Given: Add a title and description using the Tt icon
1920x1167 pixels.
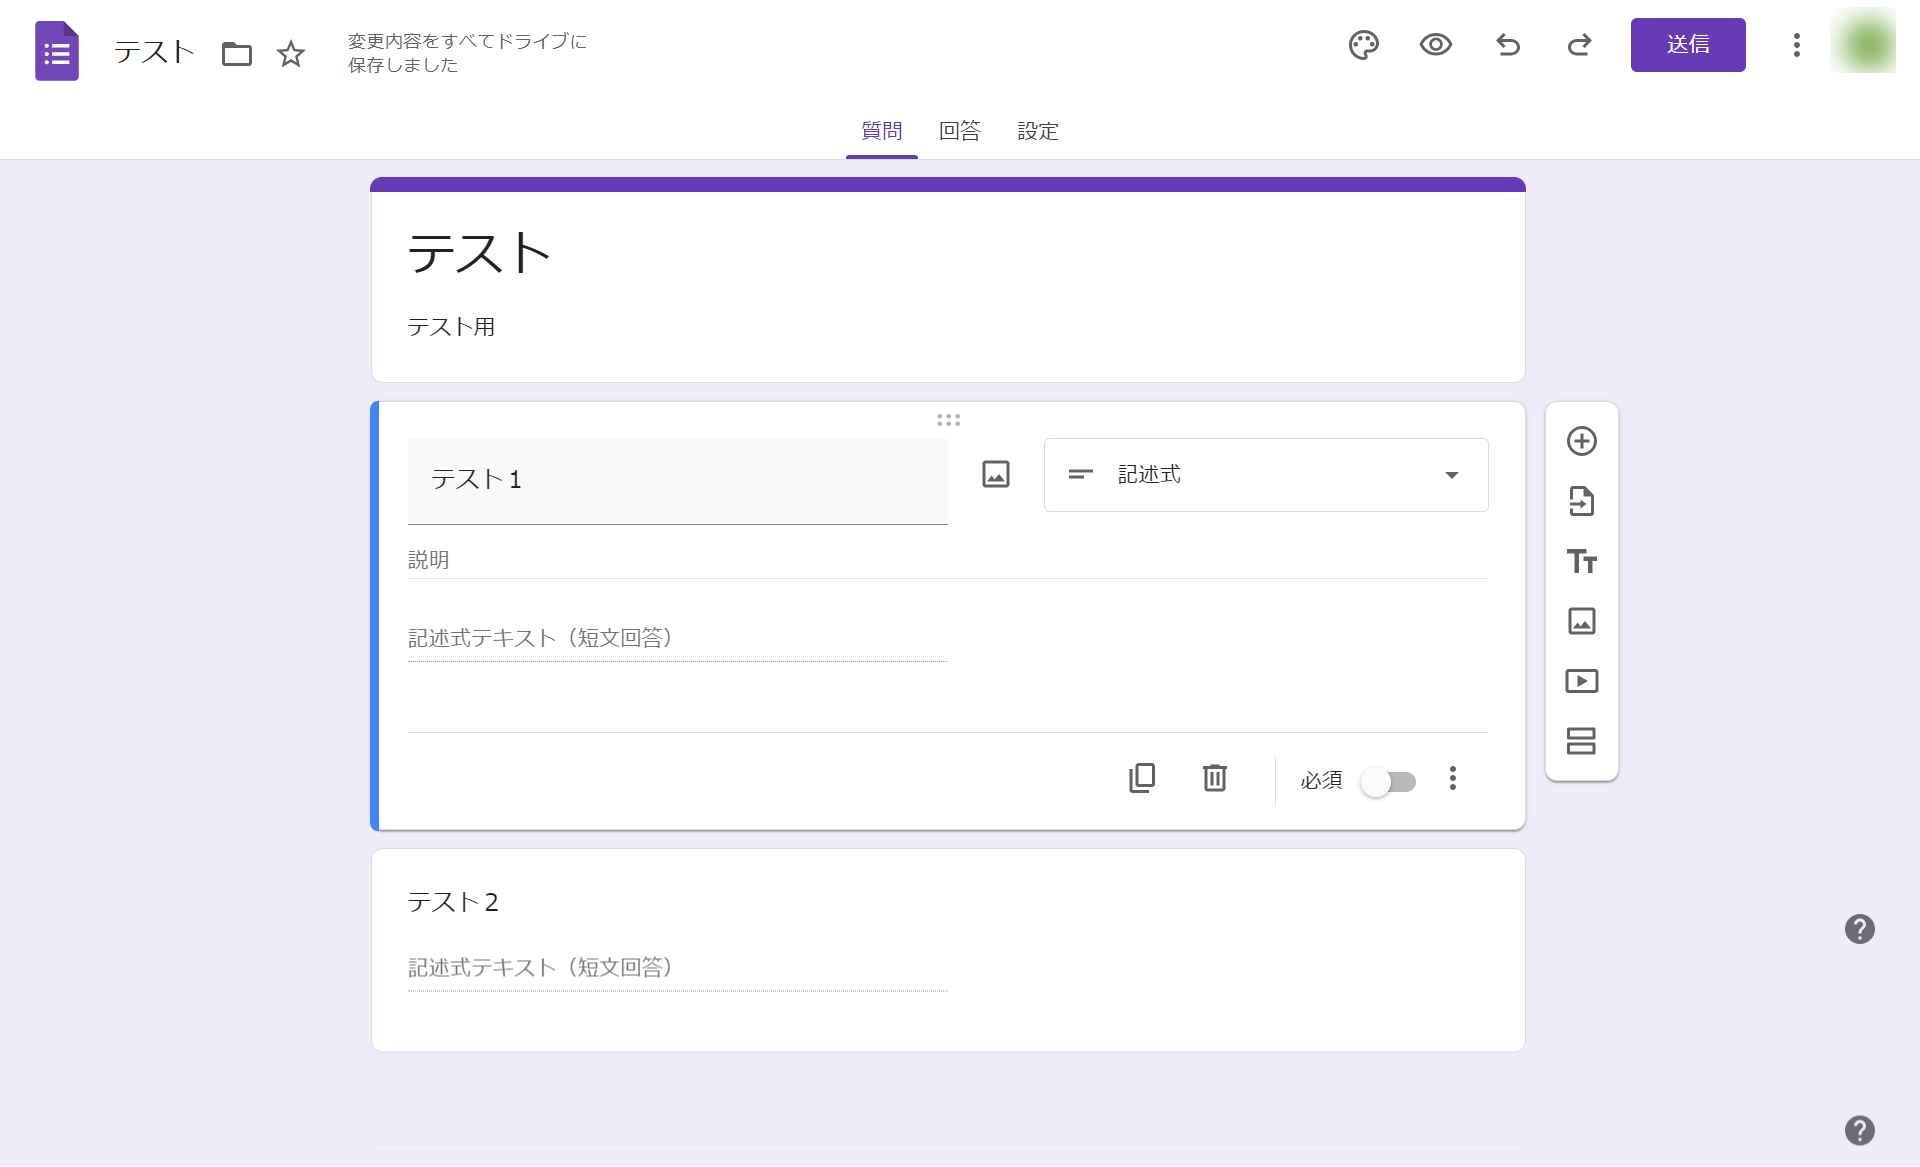Looking at the screenshot, I should pyautogui.click(x=1582, y=561).
